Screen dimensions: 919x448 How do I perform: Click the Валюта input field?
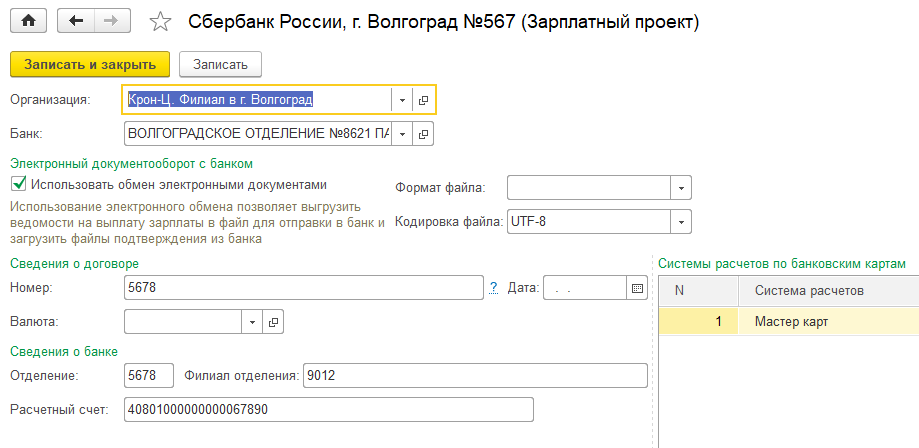183,322
